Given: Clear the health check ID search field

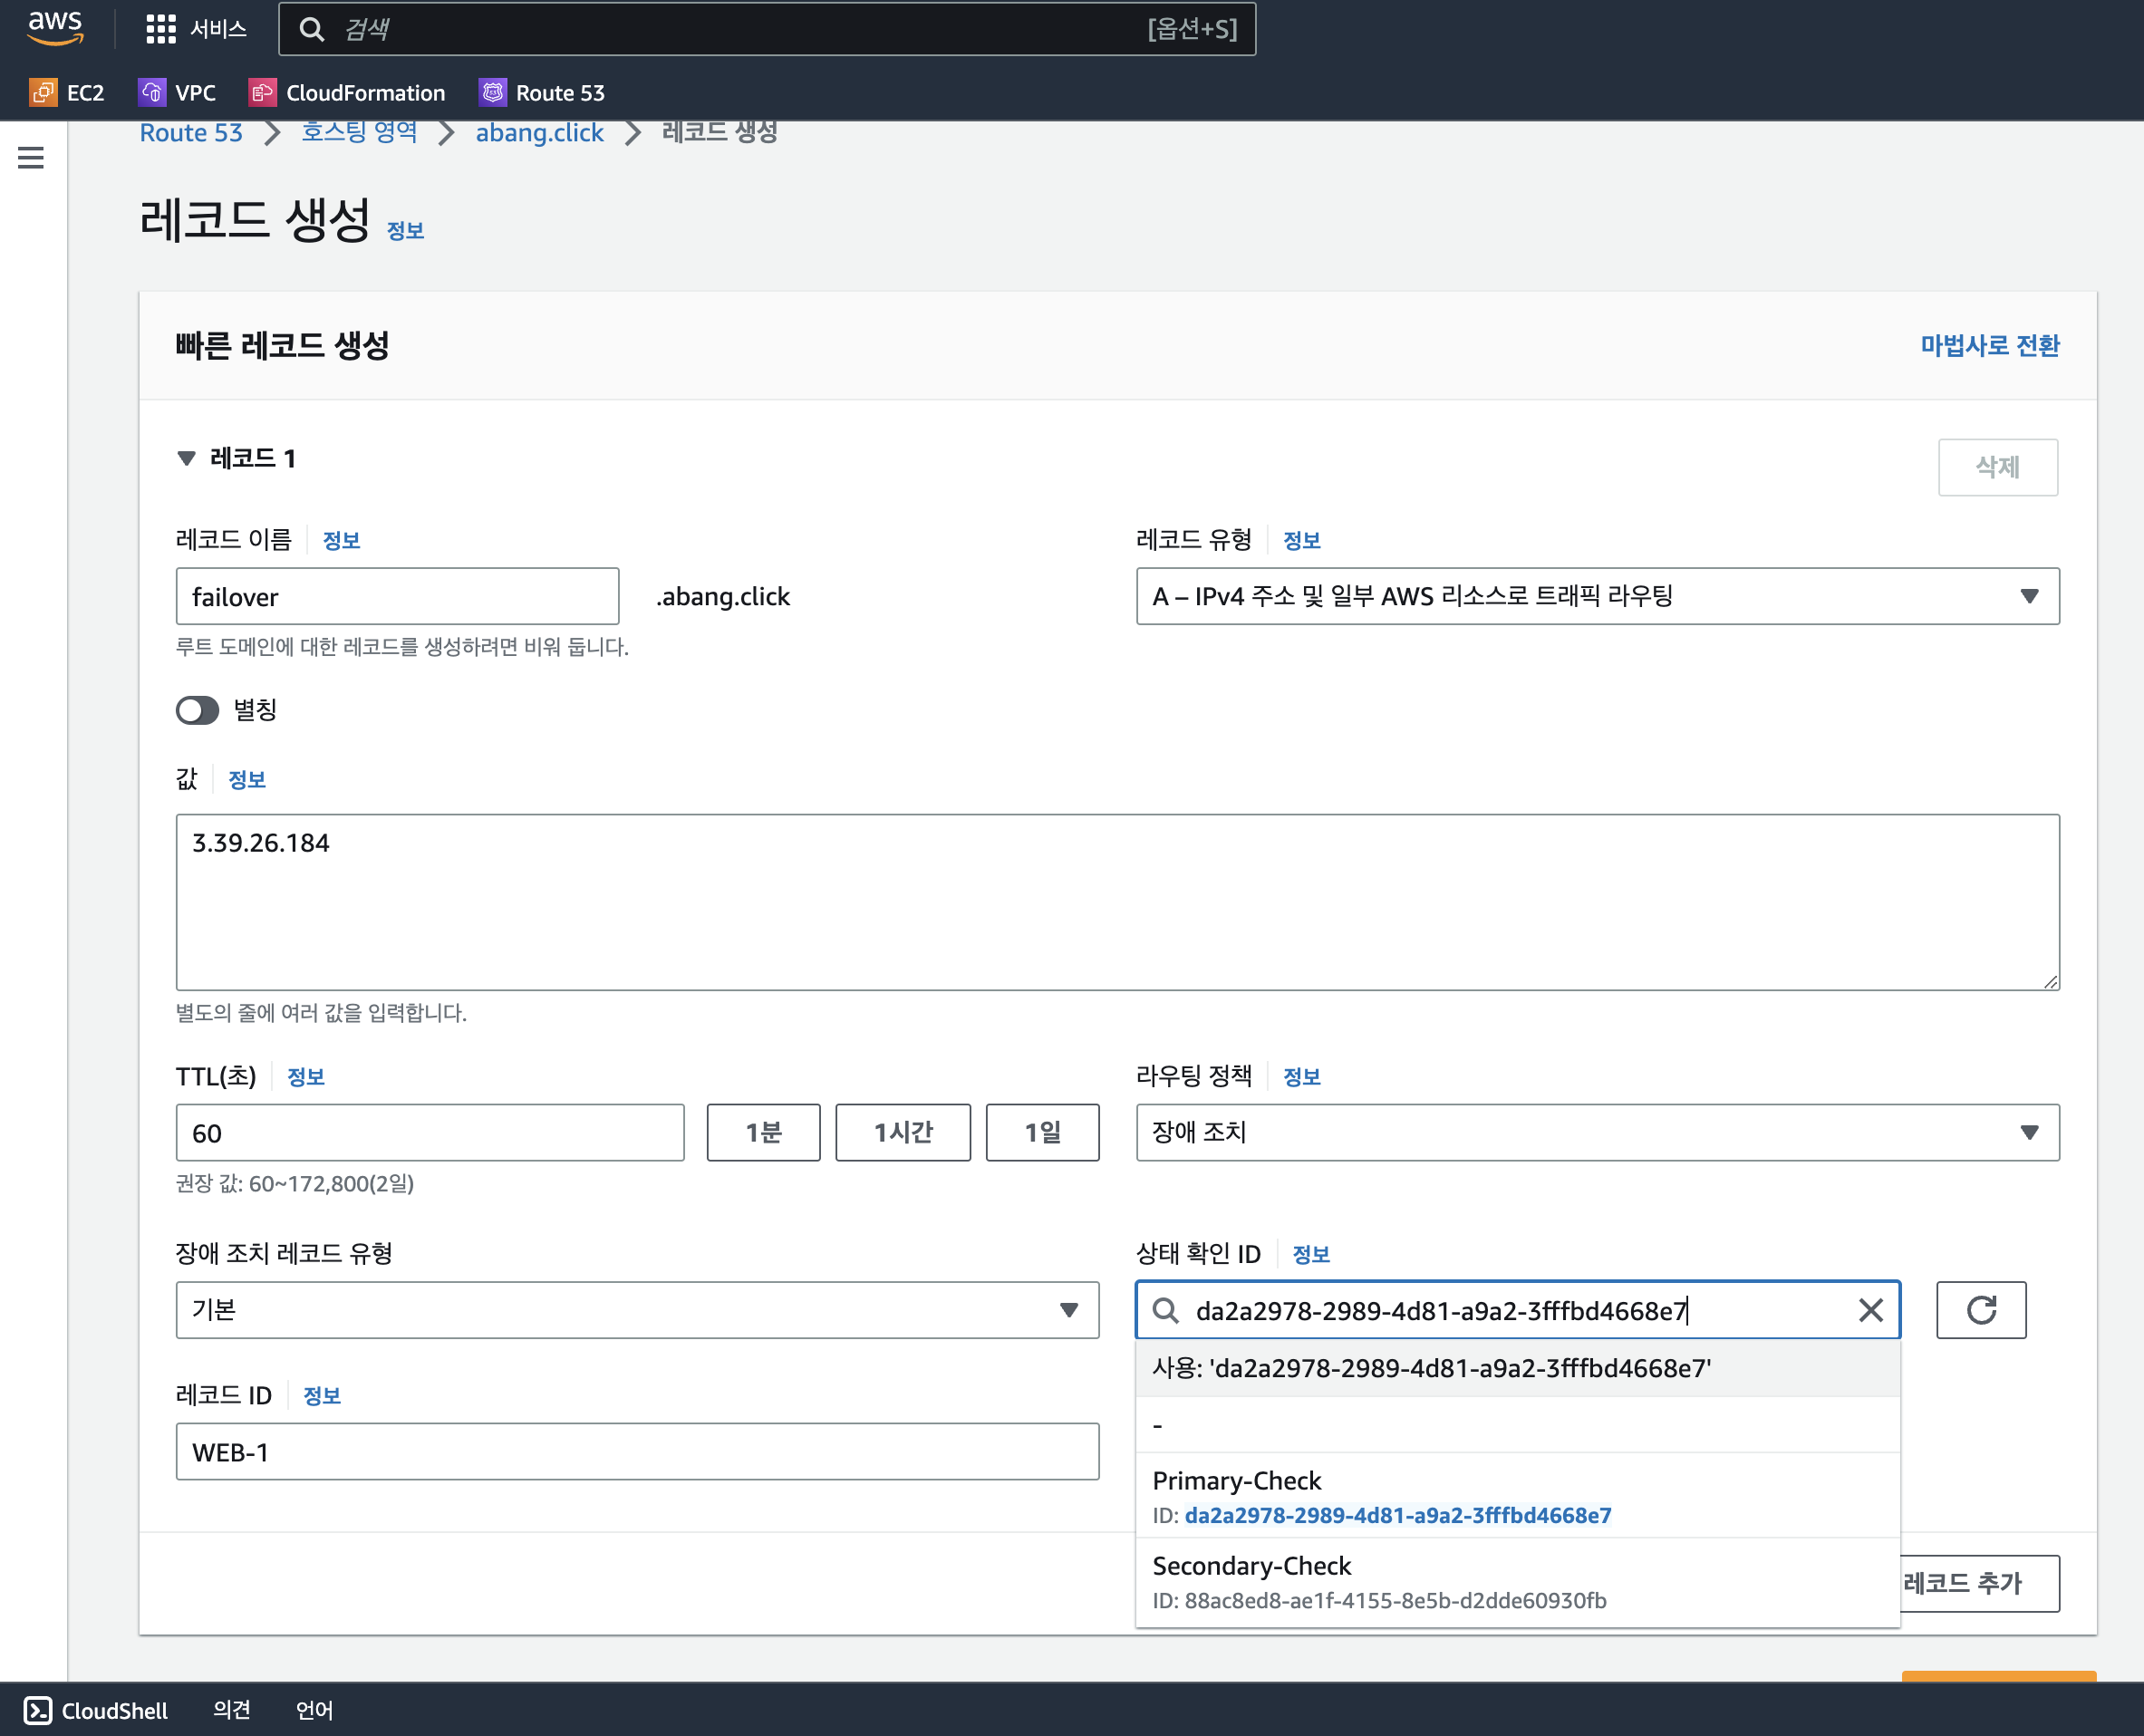Looking at the screenshot, I should pyautogui.click(x=1870, y=1310).
